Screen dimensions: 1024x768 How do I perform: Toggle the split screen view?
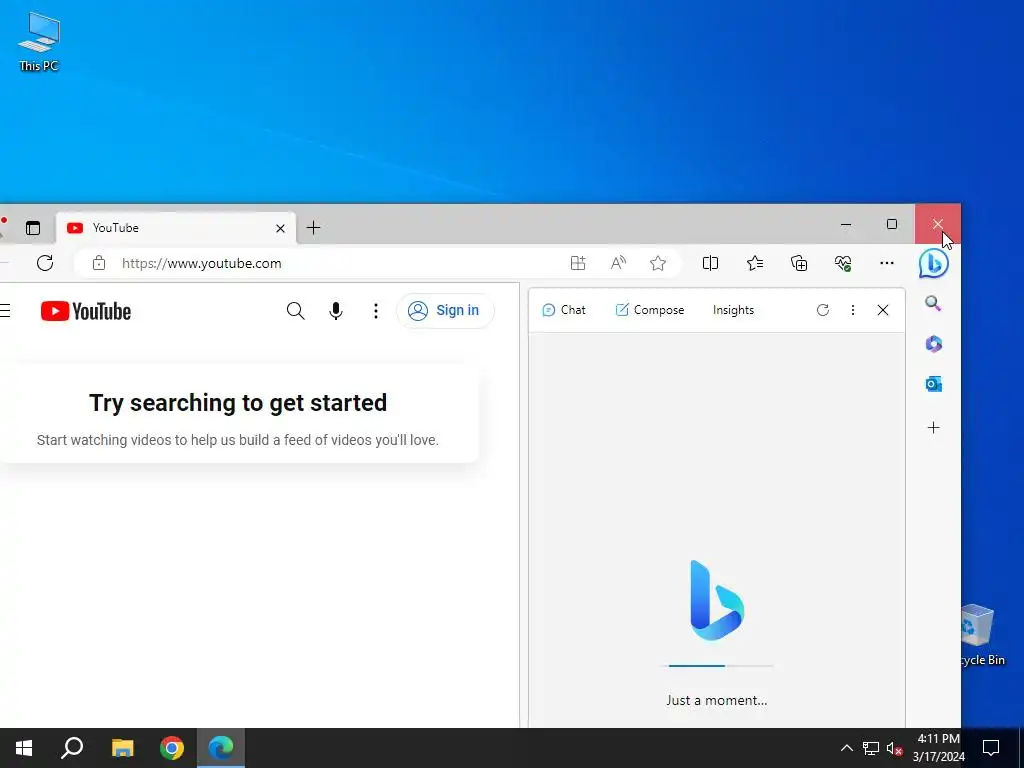711,263
